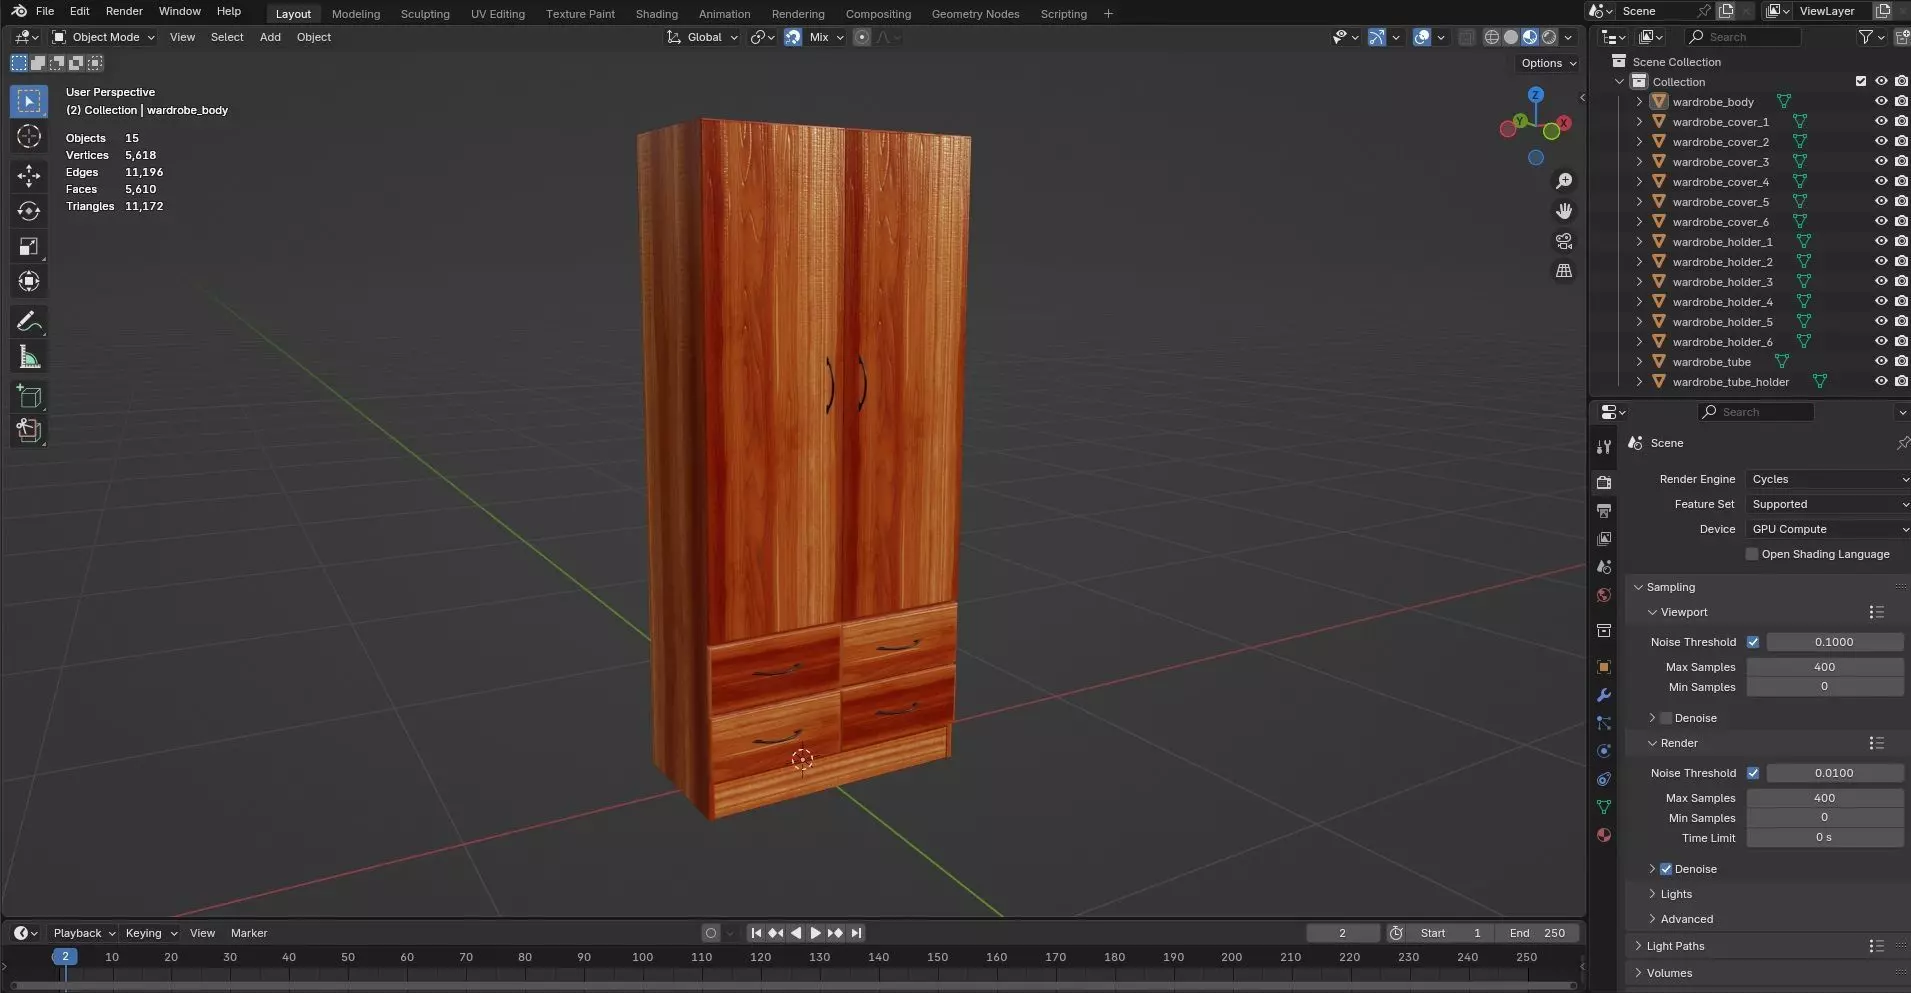Open the Render Engine dropdown
The height and width of the screenshot is (993, 1911).
tap(1829, 479)
